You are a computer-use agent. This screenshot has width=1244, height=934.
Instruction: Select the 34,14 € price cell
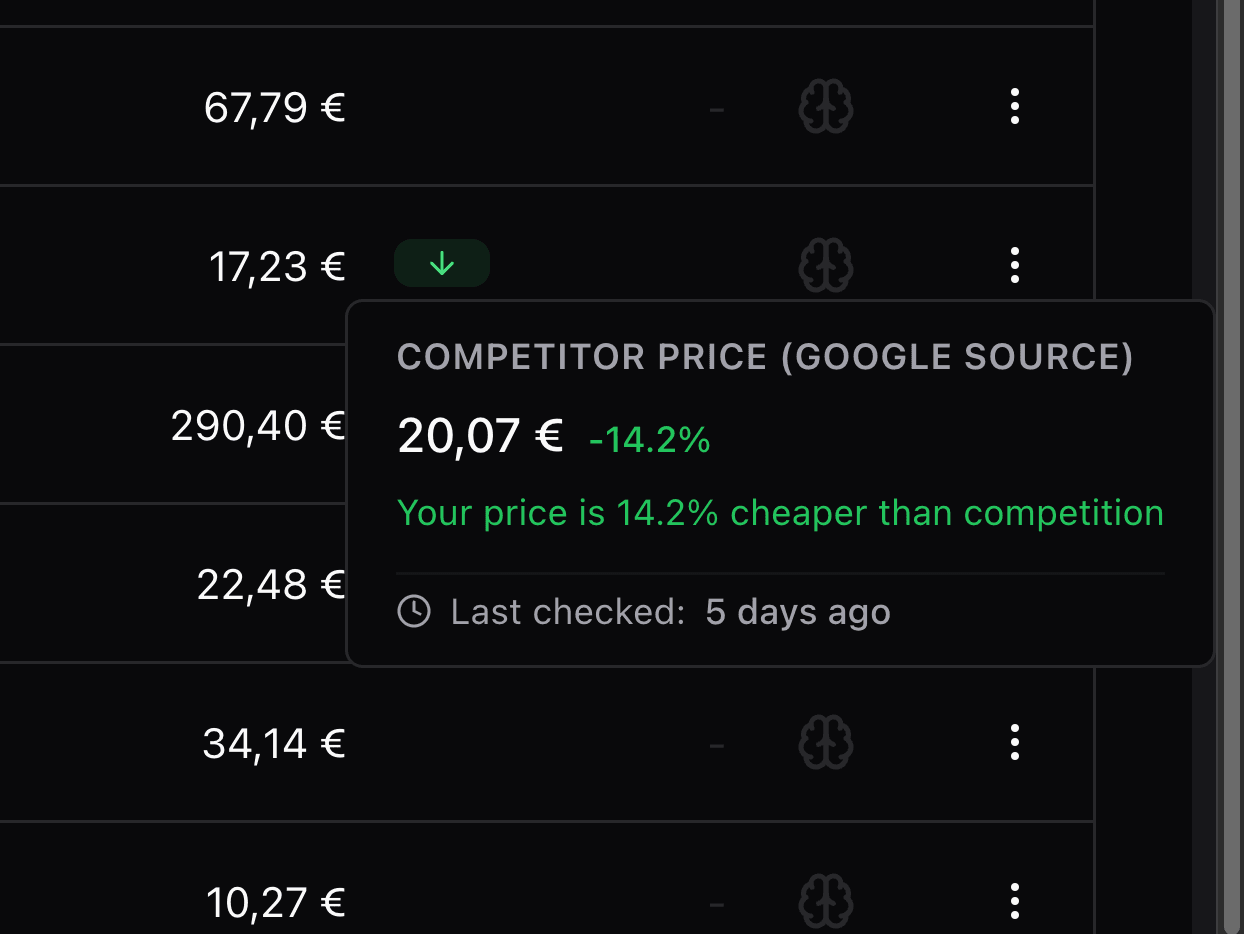[x=274, y=743]
